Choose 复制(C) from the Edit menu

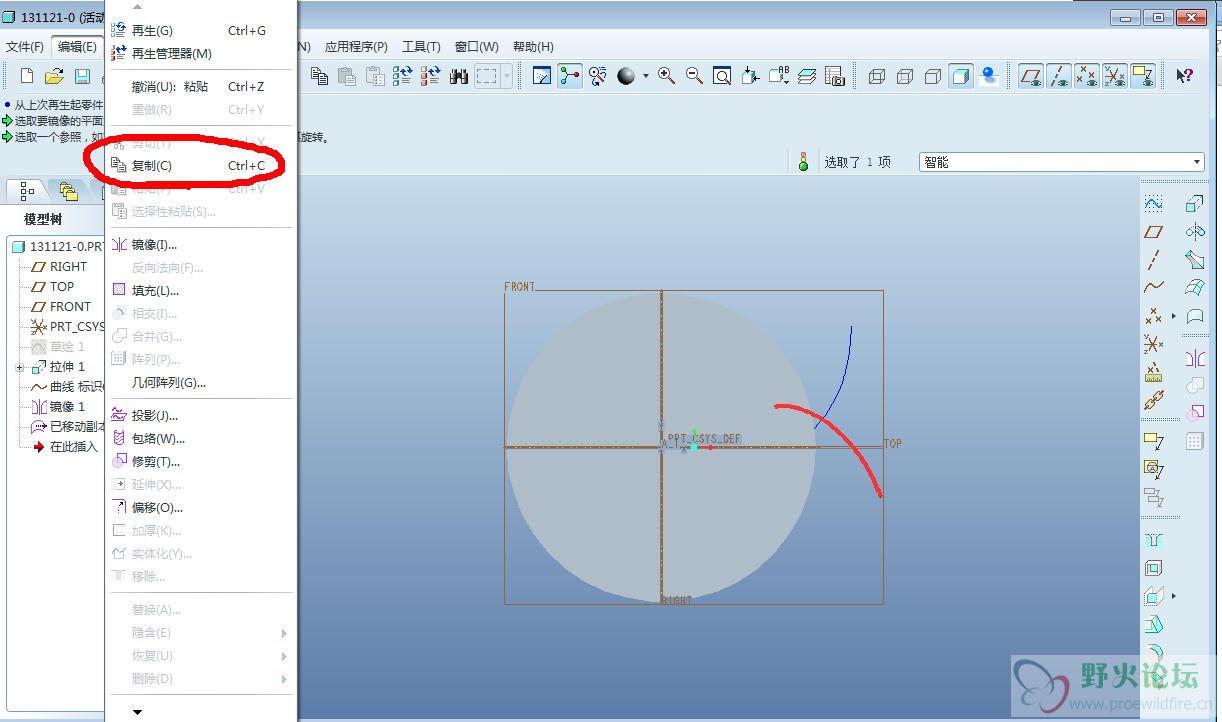tap(199, 165)
